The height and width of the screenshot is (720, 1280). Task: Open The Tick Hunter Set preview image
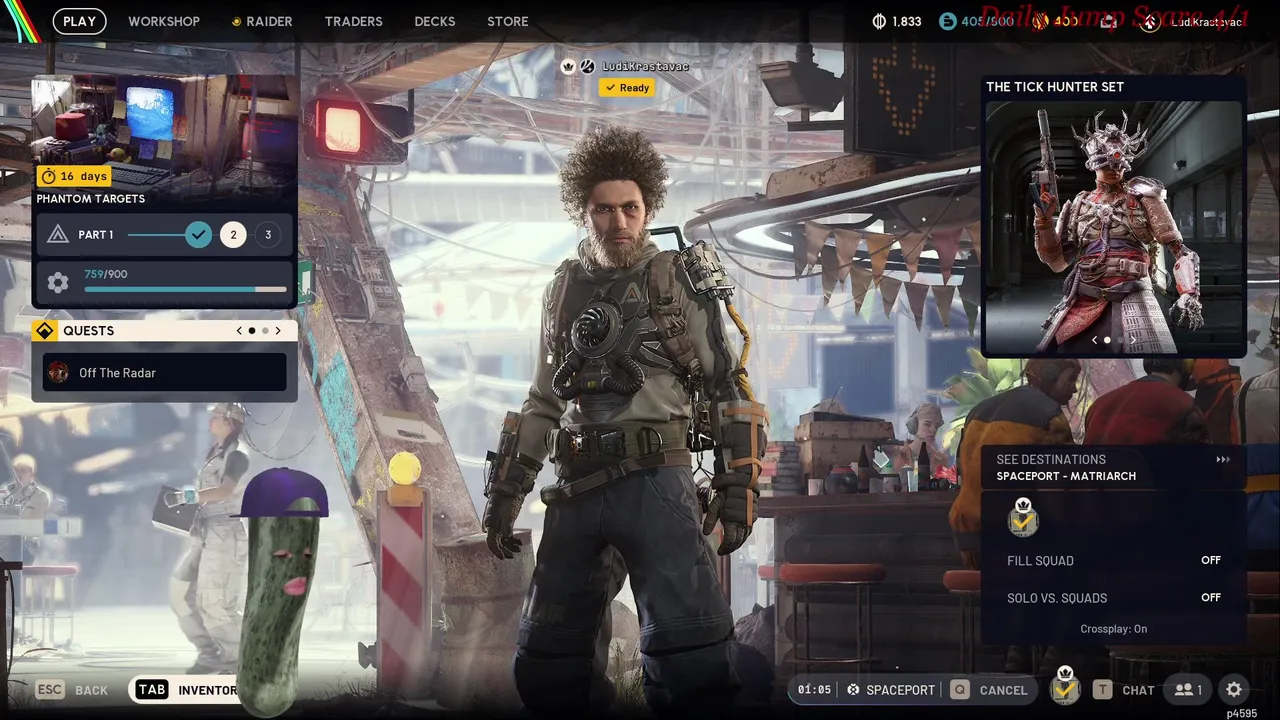point(1114,227)
